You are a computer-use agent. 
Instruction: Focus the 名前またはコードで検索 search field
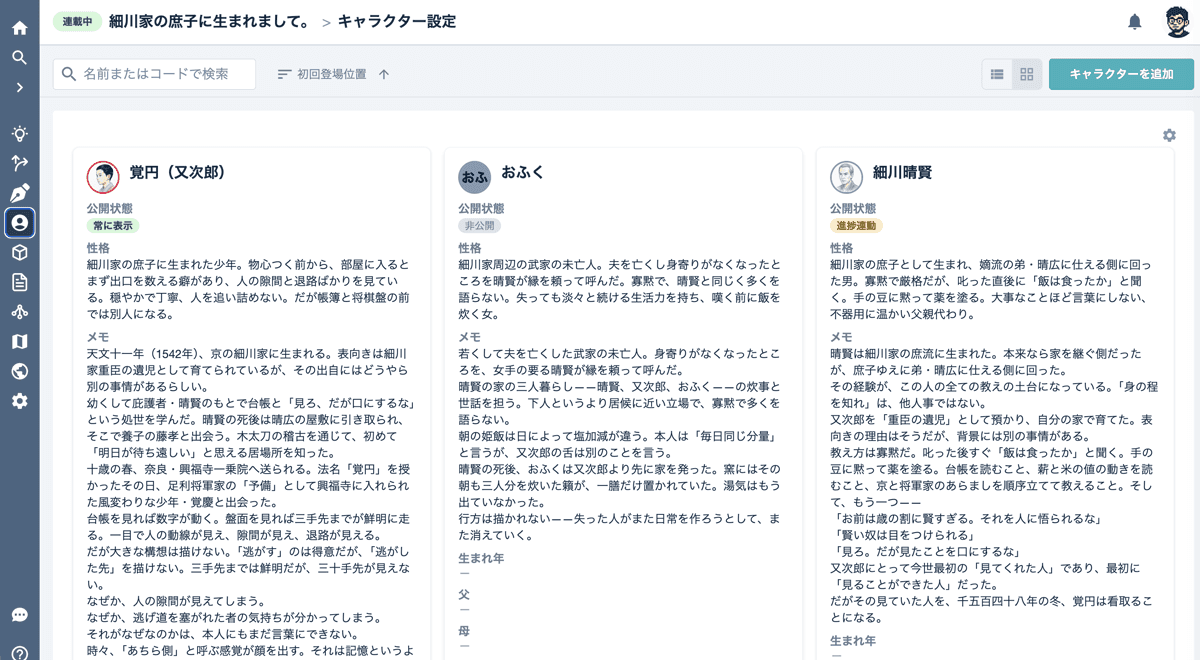154,74
